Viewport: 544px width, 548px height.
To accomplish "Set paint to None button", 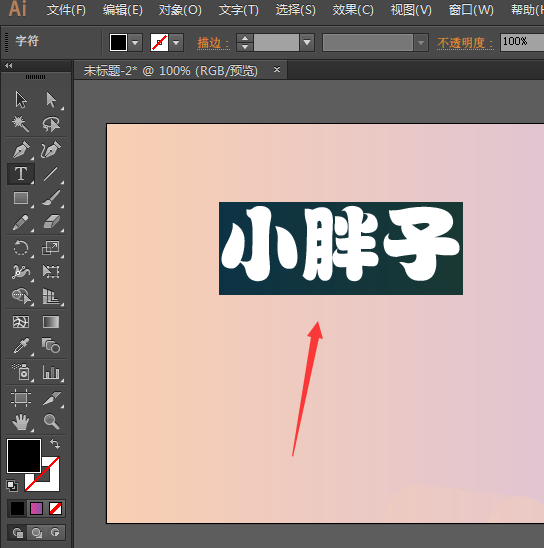I will pyautogui.click(x=55, y=509).
